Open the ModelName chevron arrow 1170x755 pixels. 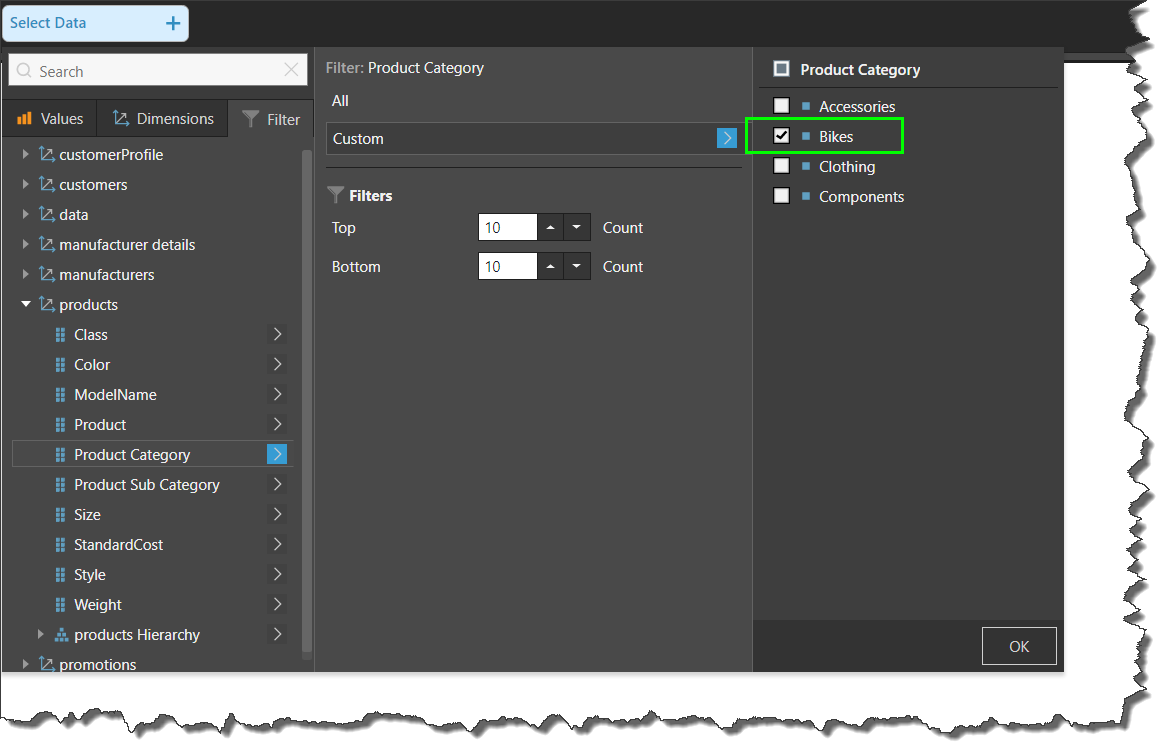click(x=277, y=394)
